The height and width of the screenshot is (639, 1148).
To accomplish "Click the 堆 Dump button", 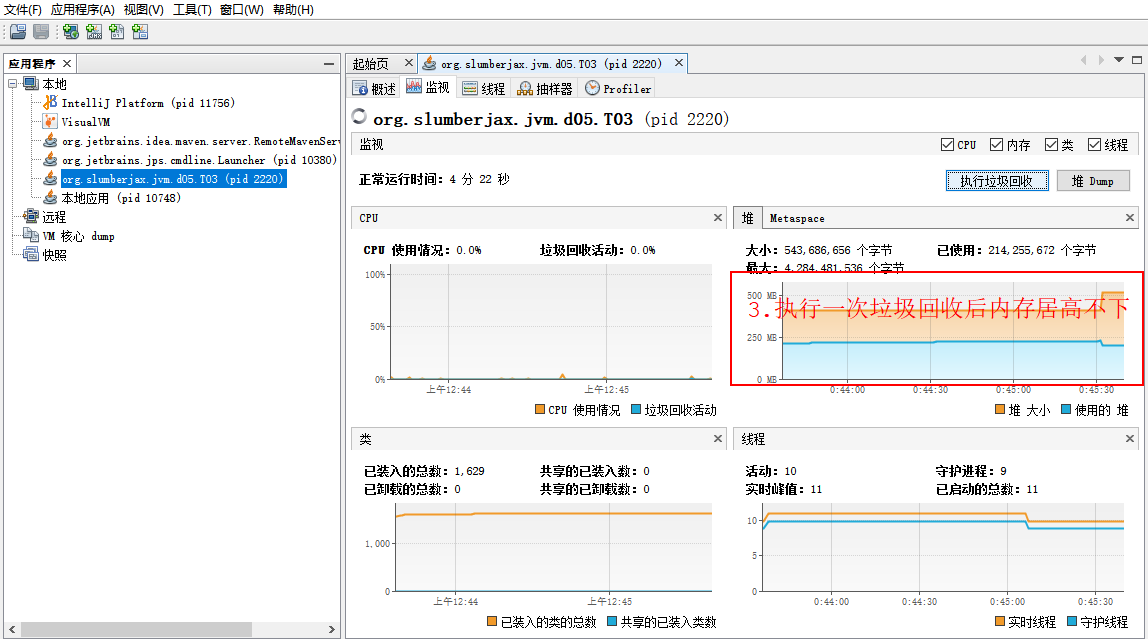I will pos(1093,181).
